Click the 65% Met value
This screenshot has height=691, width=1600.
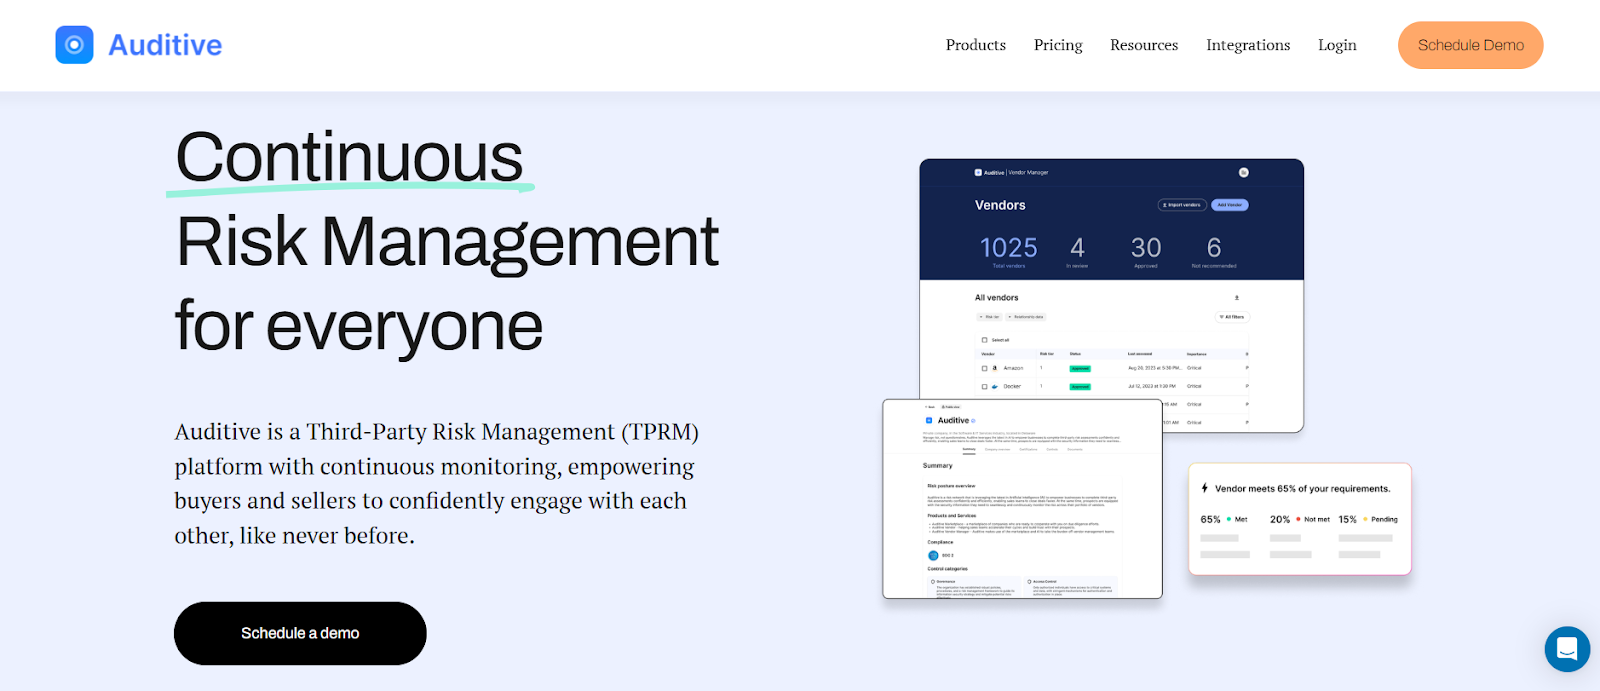pos(1210,519)
